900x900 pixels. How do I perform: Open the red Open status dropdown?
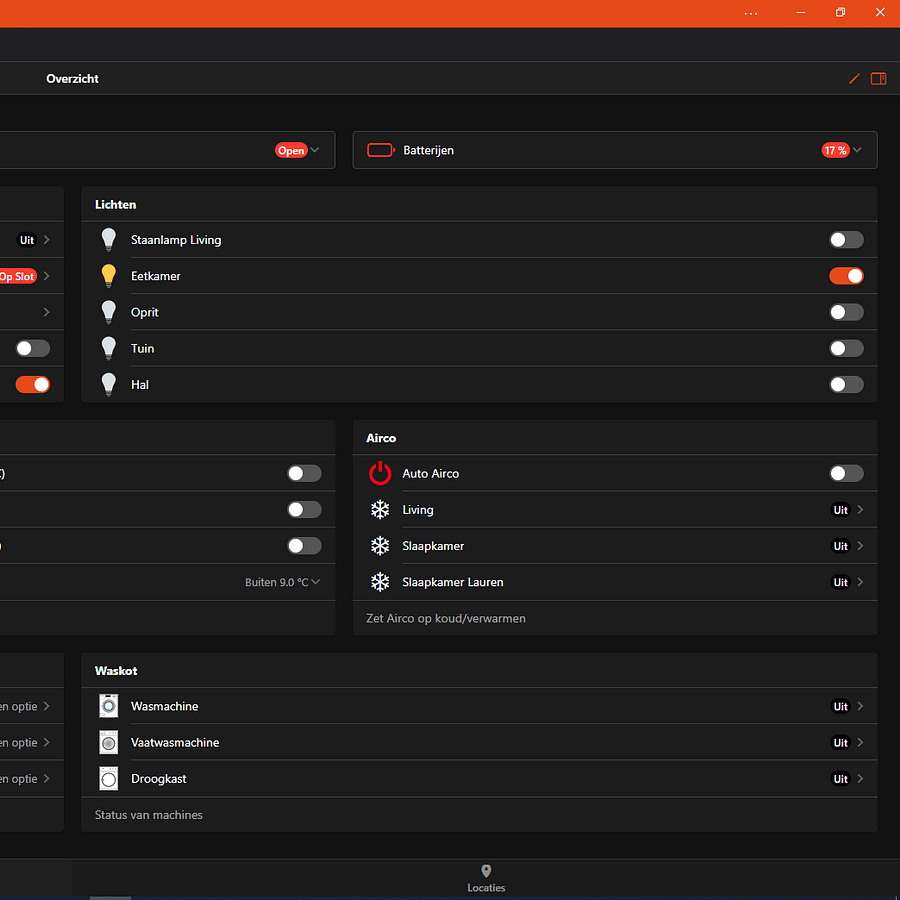click(291, 150)
